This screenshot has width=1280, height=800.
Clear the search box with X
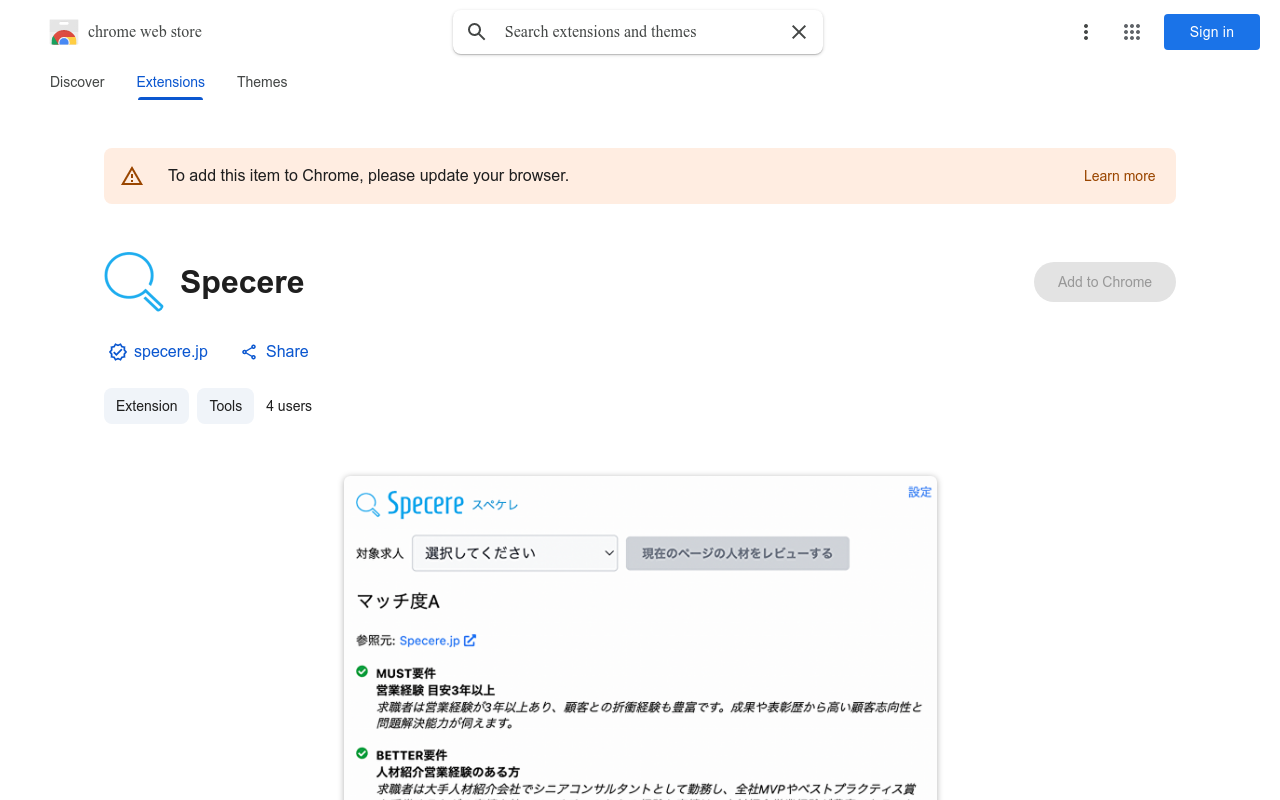coord(799,32)
